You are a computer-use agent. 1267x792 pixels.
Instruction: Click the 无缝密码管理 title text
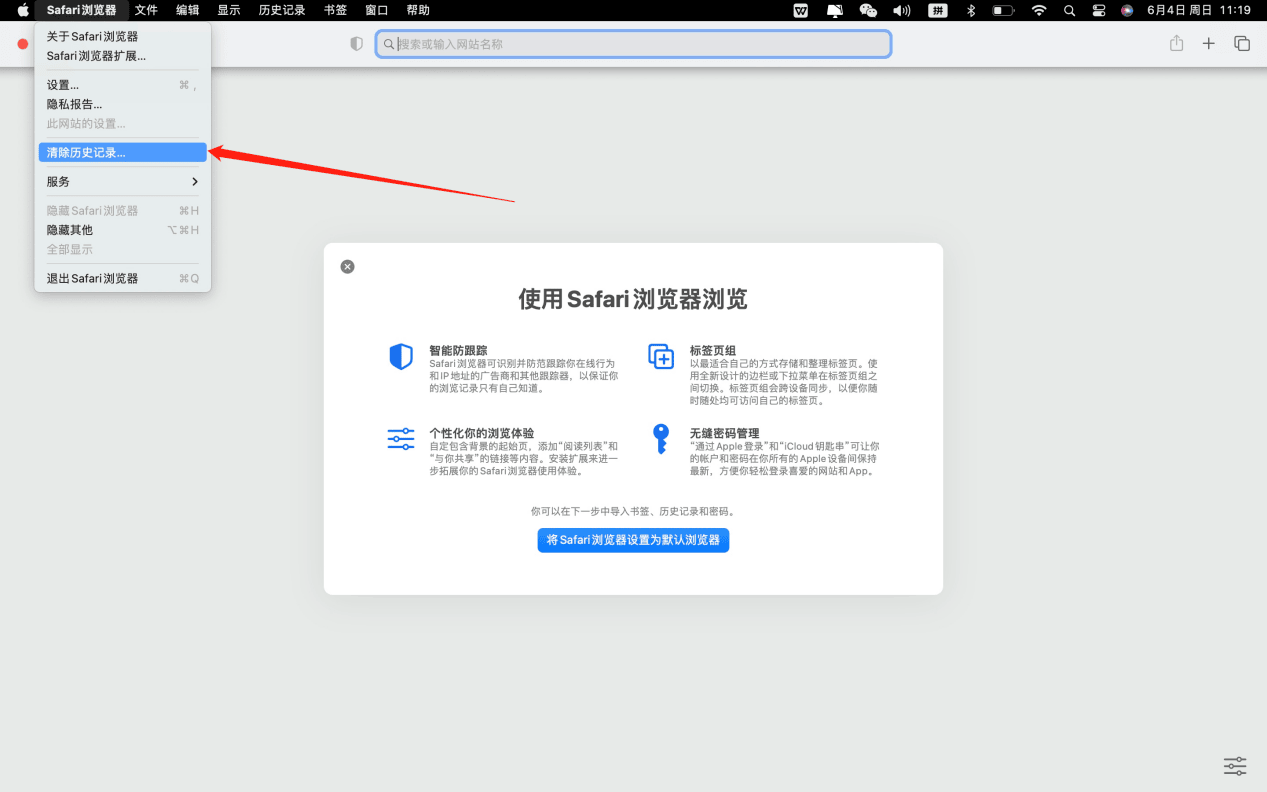(x=724, y=433)
